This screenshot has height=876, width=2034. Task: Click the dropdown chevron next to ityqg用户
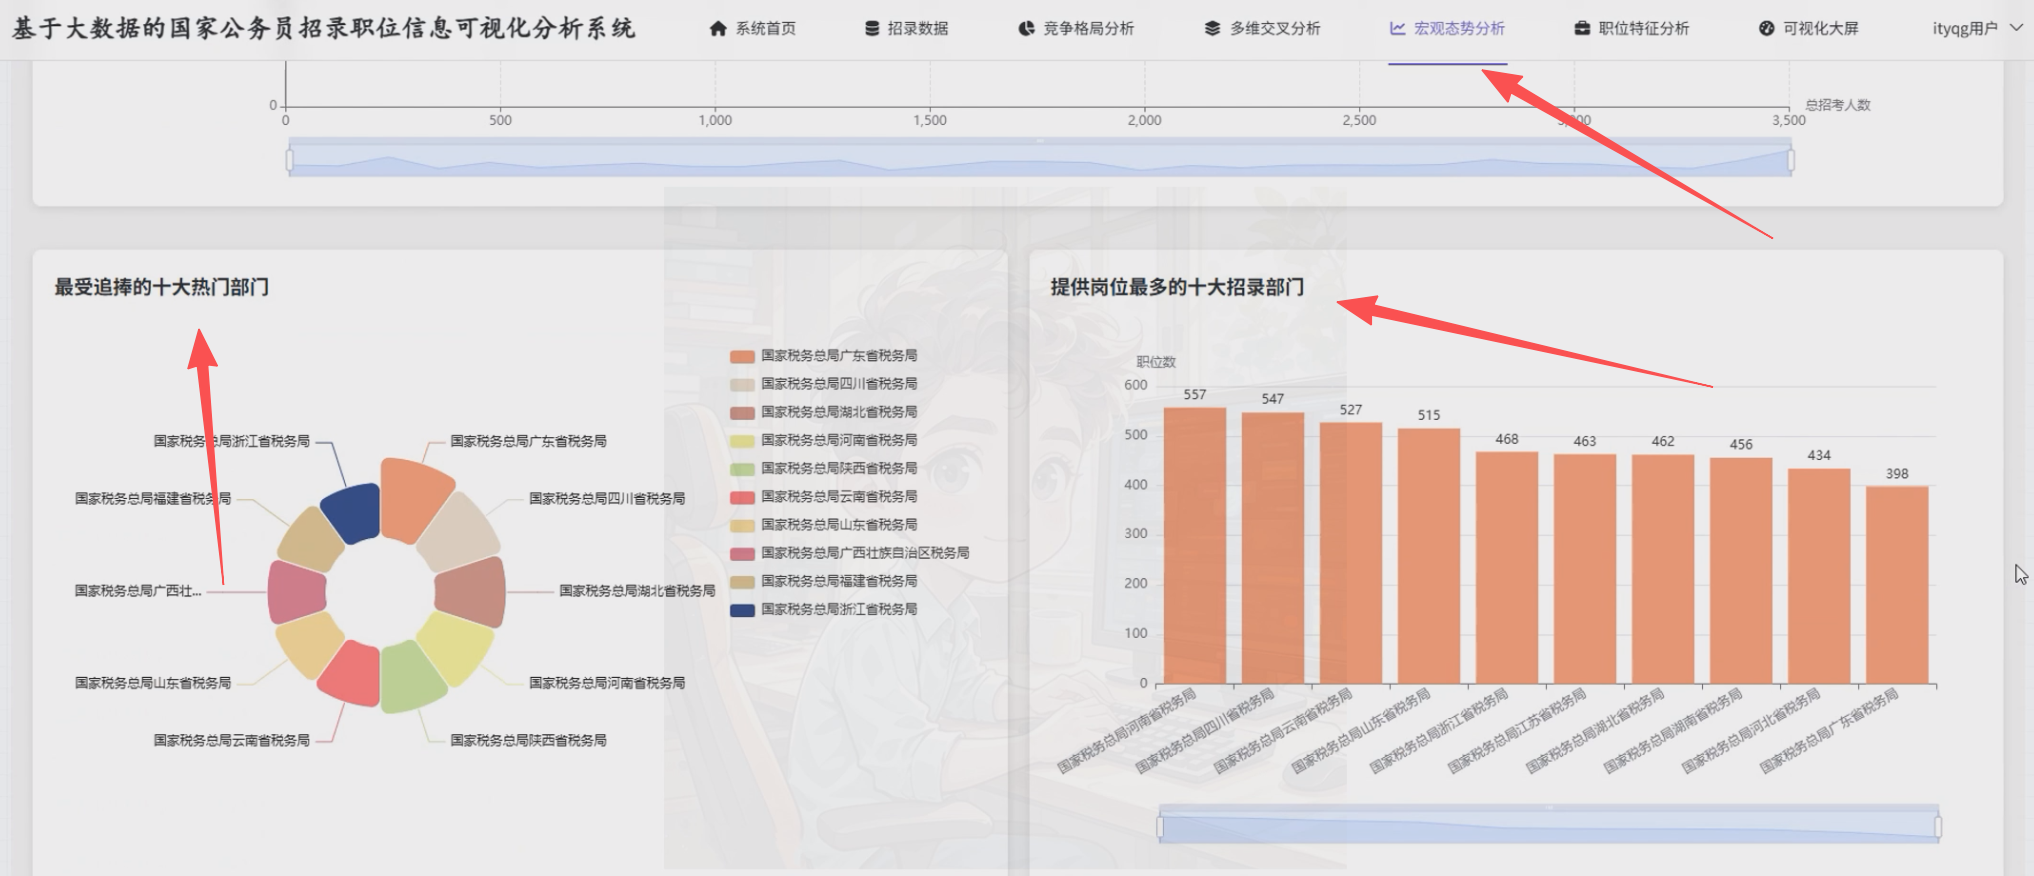[2016, 28]
